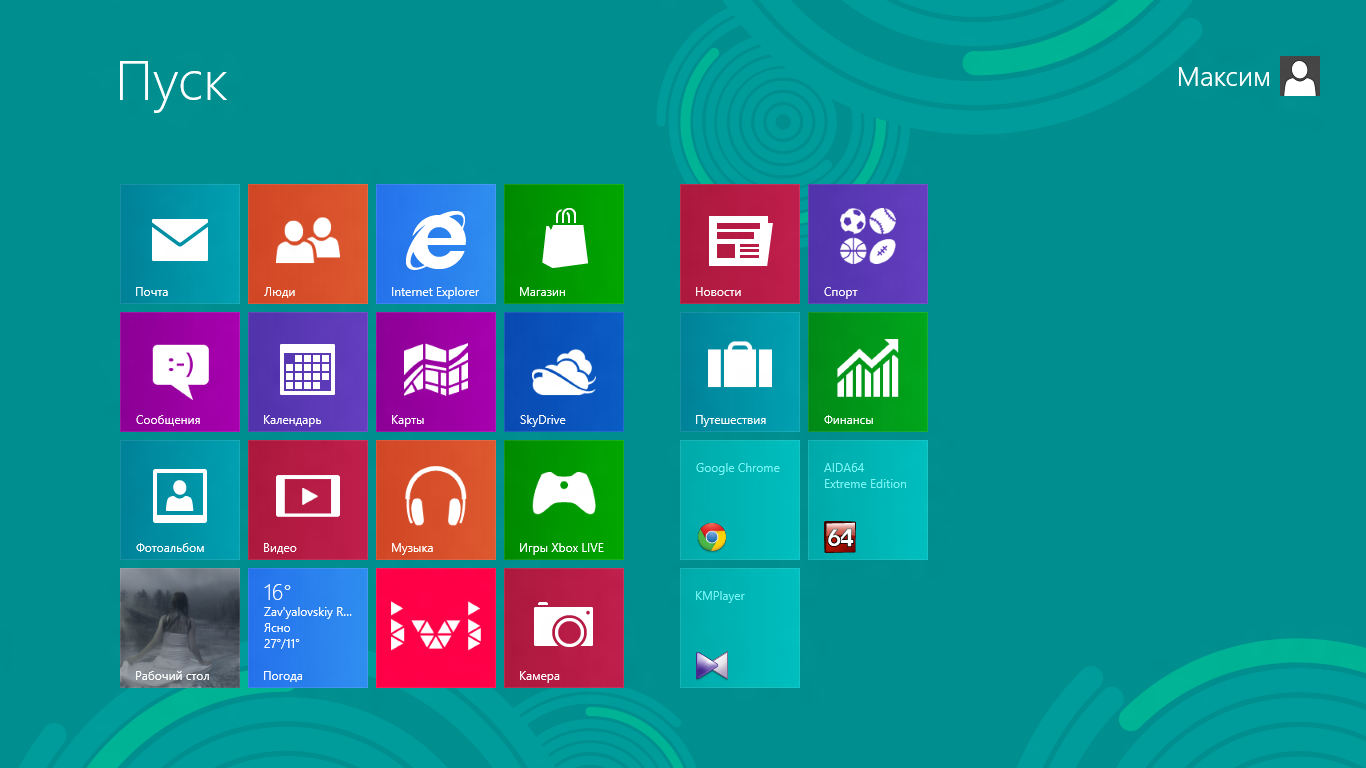This screenshot has width=1366, height=768.
Task: Open the Видео video tile
Action: pos(308,499)
